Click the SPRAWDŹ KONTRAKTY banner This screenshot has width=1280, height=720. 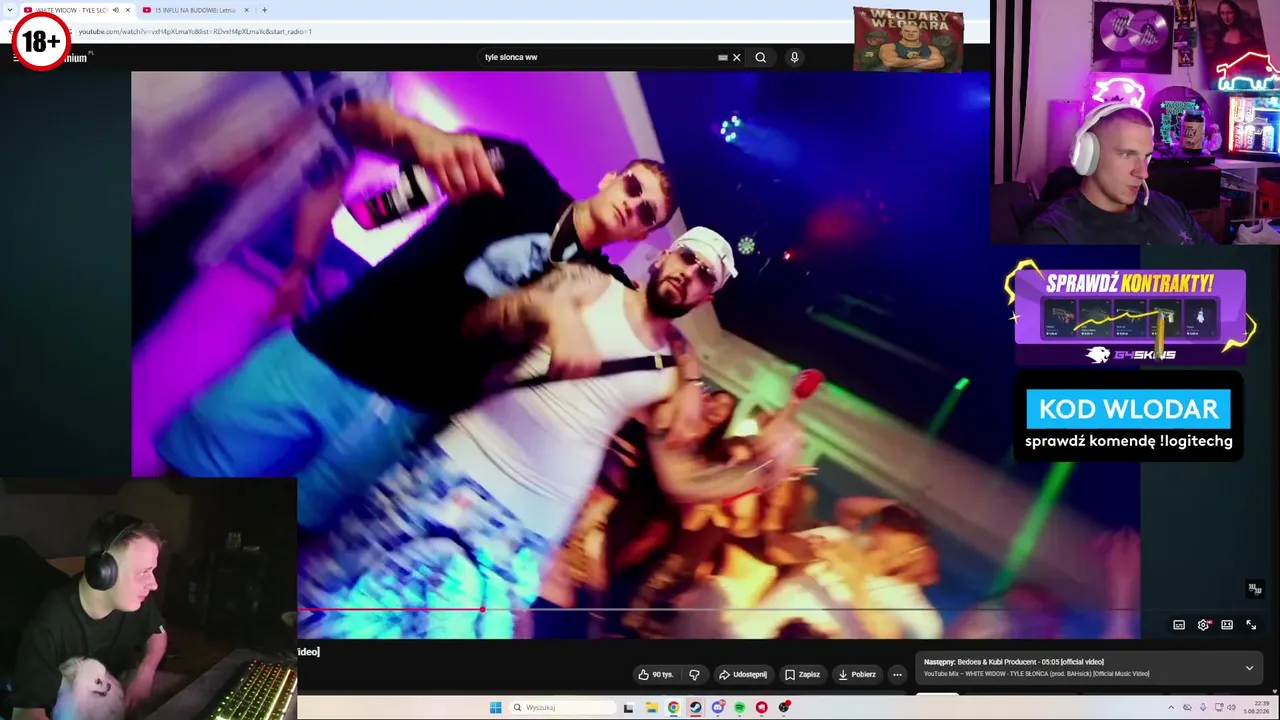coord(1130,315)
